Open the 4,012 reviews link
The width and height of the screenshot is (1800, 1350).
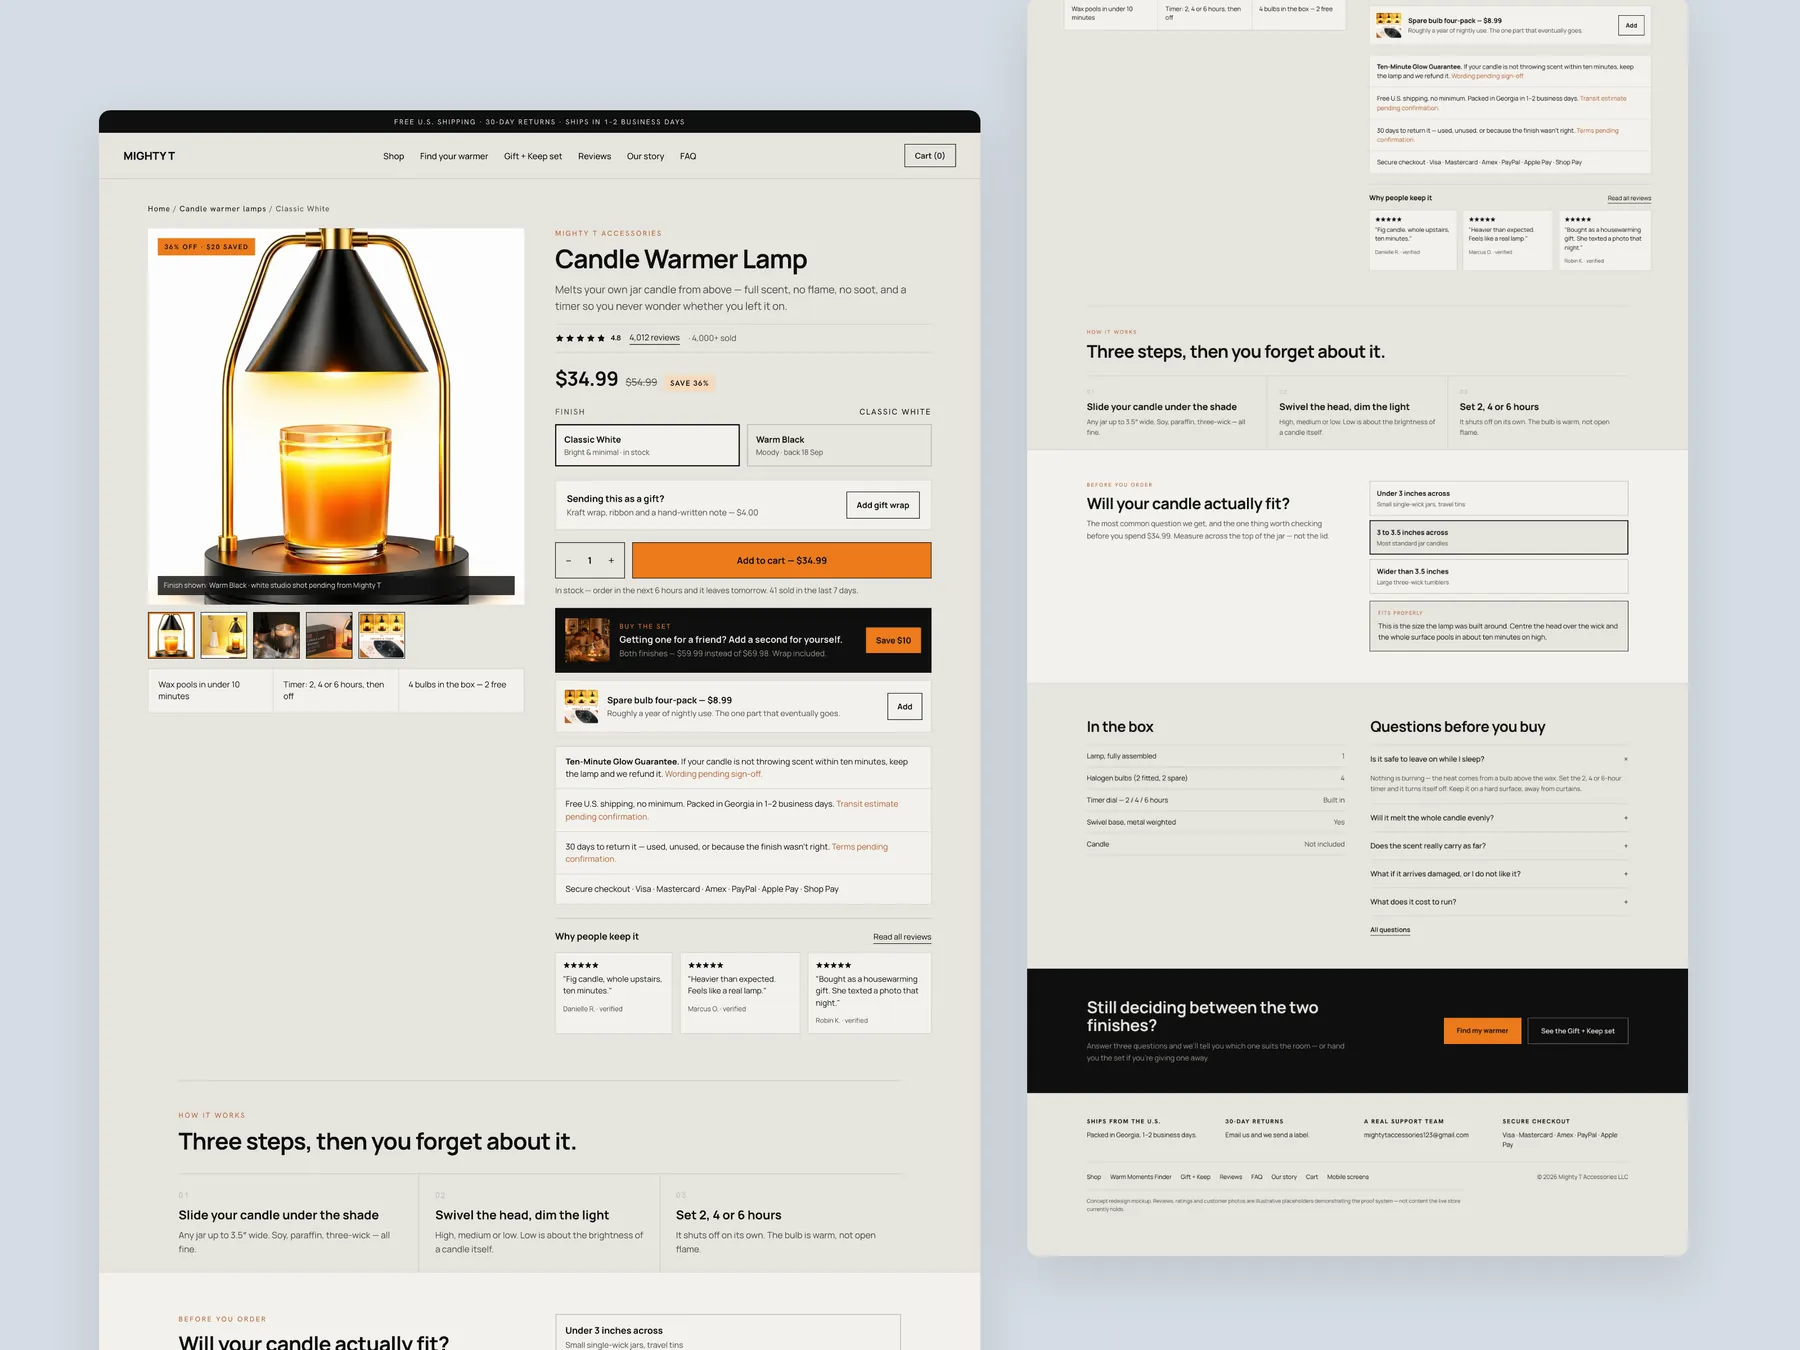pos(654,338)
